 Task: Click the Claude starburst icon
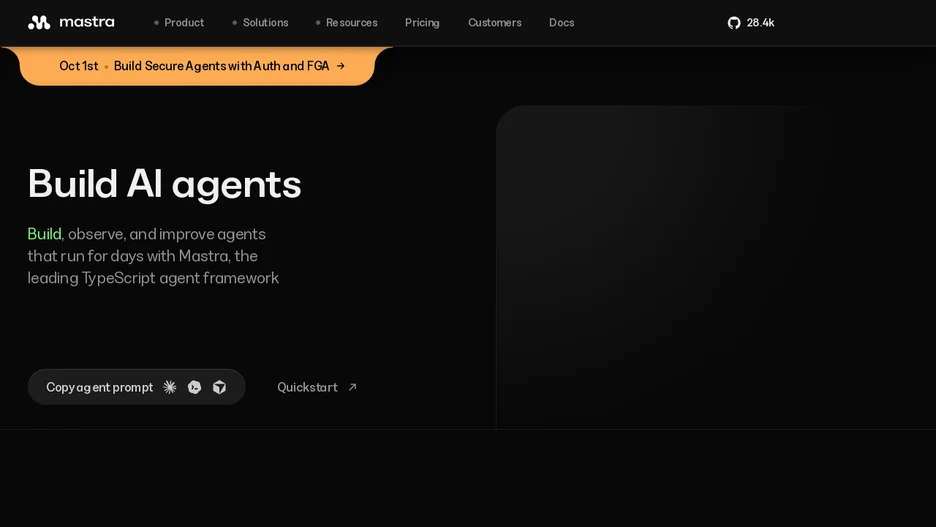[170, 387]
